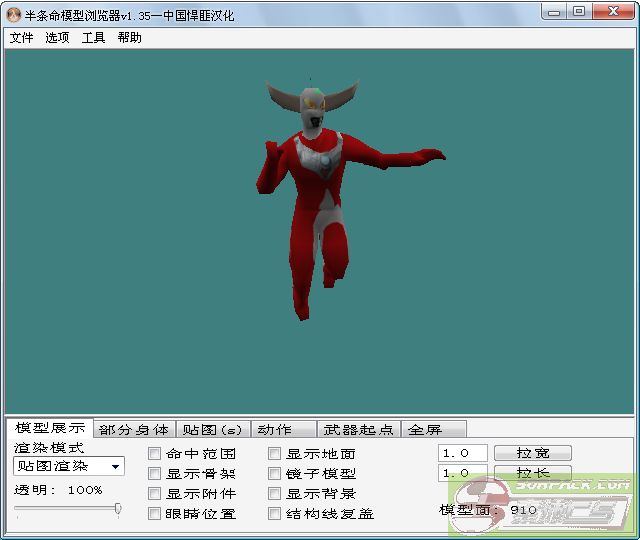Toggle the 镜子模型 checkbox
Image resolution: width=640 pixels, height=540 pixels.
[x=275, y=474]
